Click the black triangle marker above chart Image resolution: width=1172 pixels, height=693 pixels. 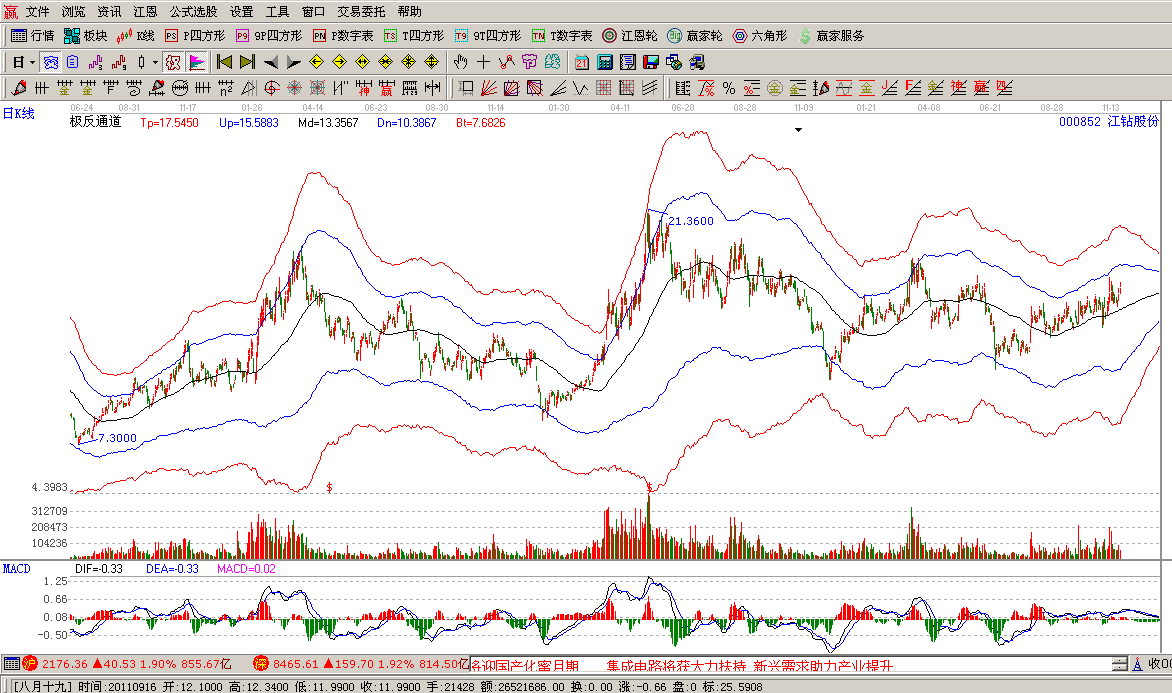click(798, 130)
